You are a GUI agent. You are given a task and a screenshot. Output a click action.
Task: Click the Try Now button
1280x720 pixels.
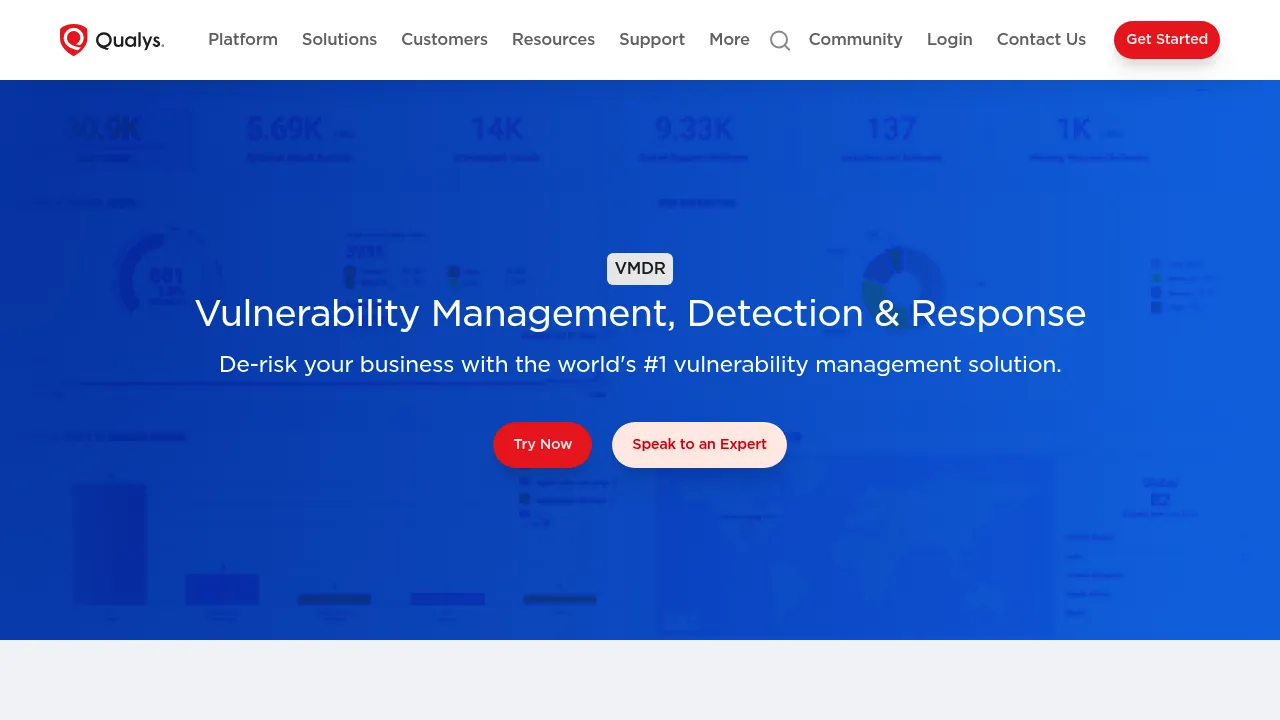[x=543, y=445]
